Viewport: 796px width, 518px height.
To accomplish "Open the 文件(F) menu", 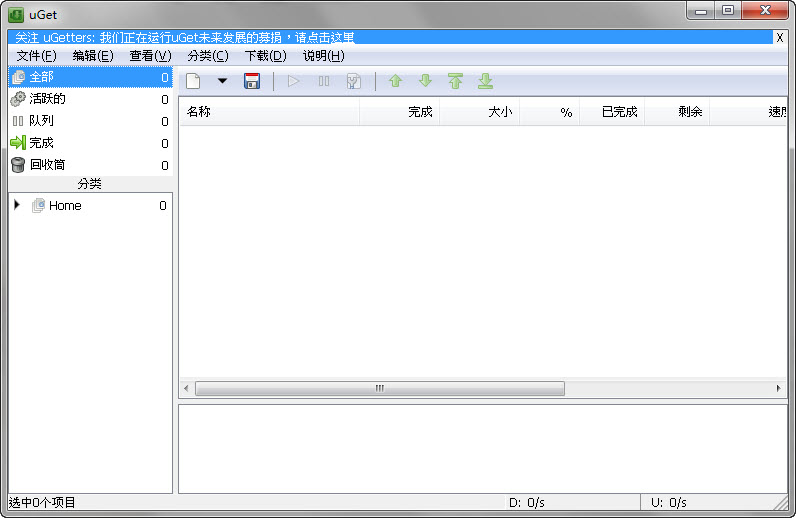I will 36,56.
